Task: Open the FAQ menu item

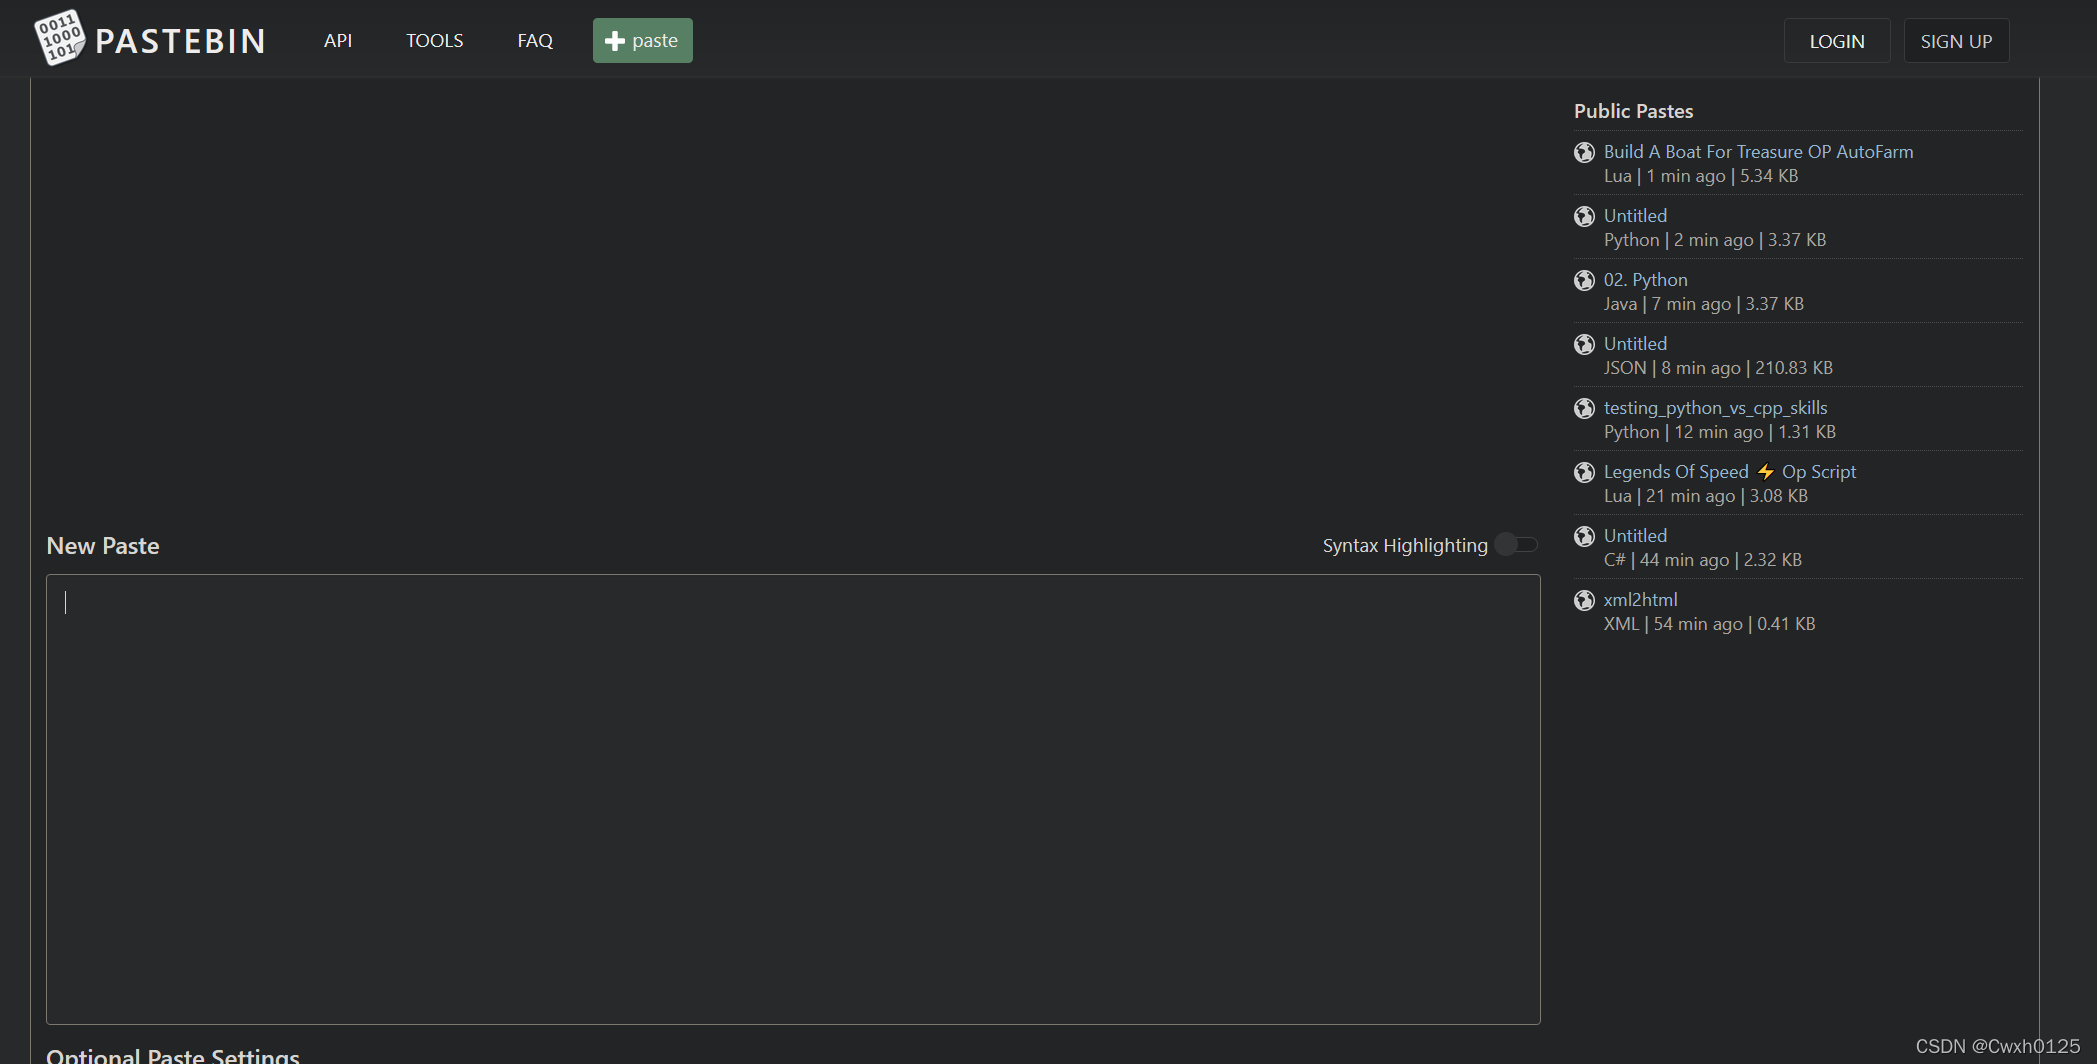Action: tap(535, 41)
